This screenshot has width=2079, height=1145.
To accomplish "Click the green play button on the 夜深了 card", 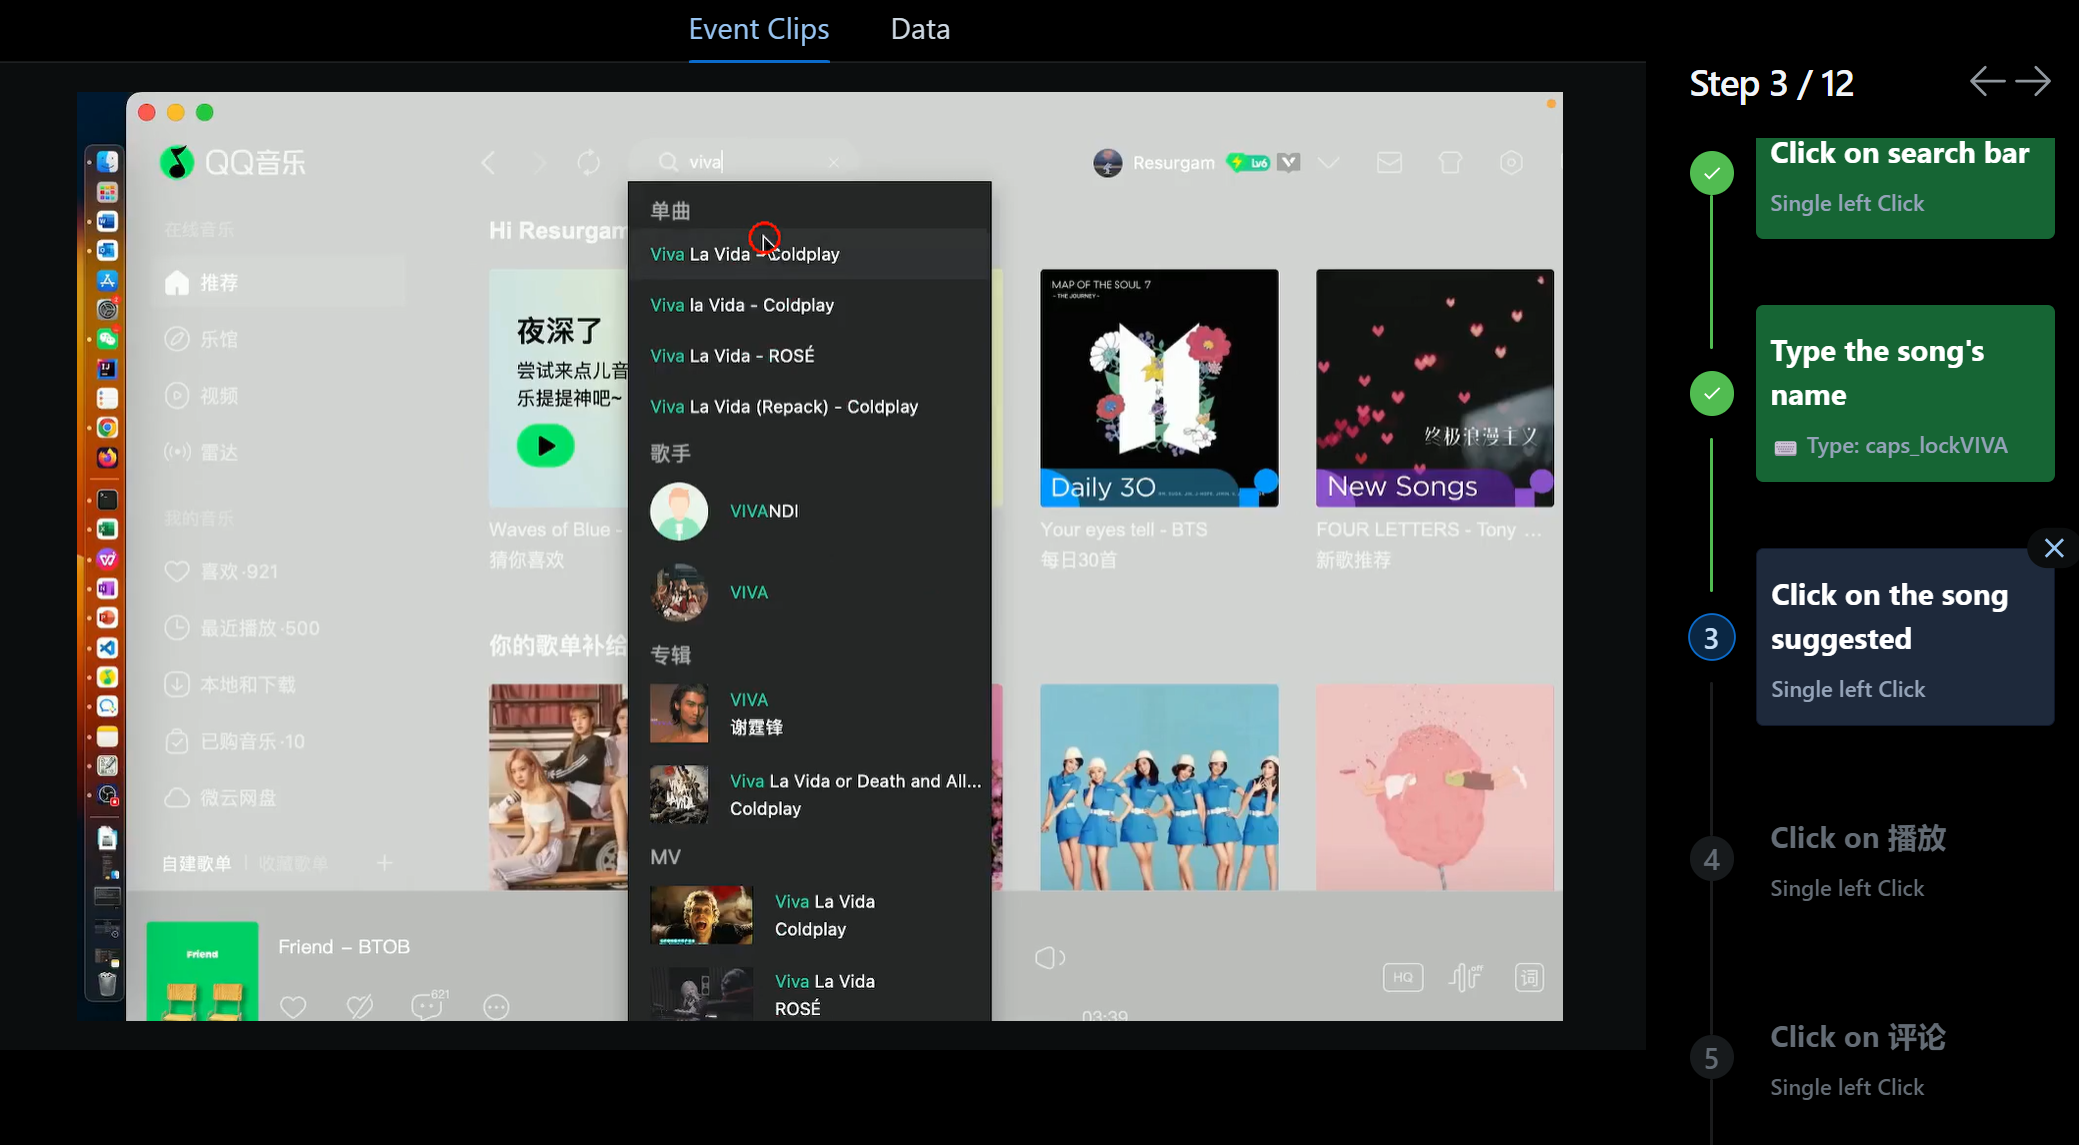I will click(545, 446).
